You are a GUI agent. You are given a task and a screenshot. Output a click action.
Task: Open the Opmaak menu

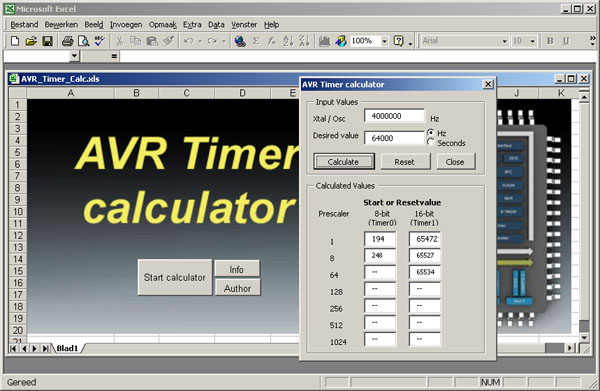click(x=163, y=24)
